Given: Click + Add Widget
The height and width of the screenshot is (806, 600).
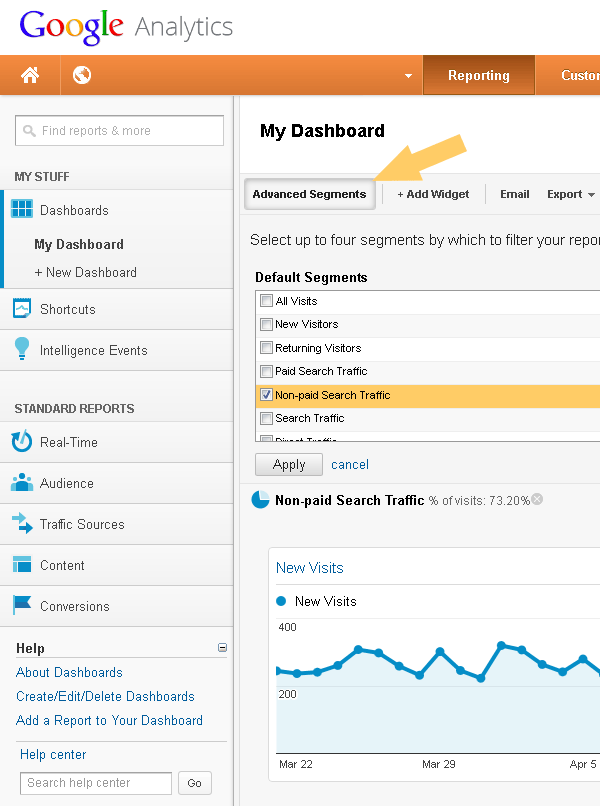Looking at the screenshot, I should coord(433,194).
